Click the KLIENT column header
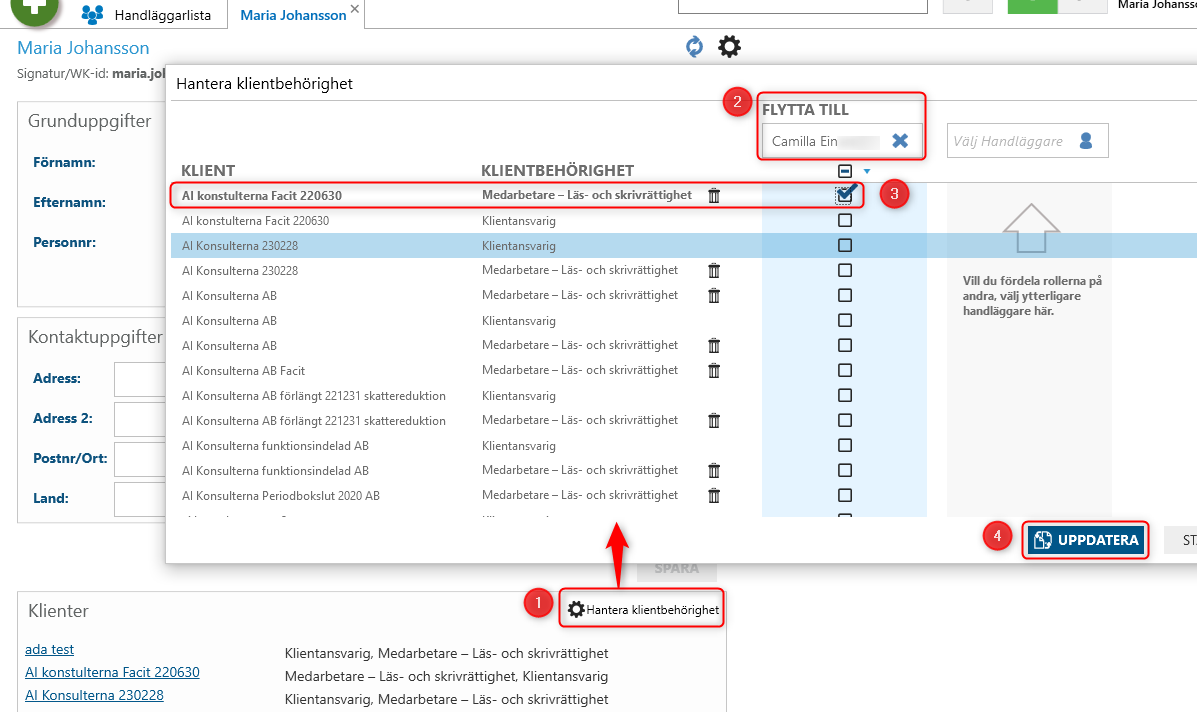This screenshot has height=712, width=1197. pos(208,170)
